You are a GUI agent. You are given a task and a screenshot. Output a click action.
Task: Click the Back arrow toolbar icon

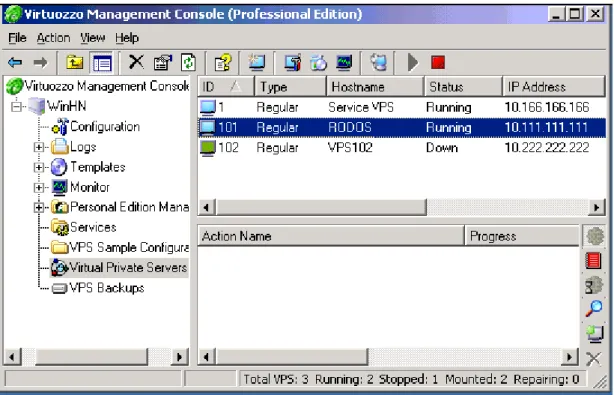click(x=15, y=62)
